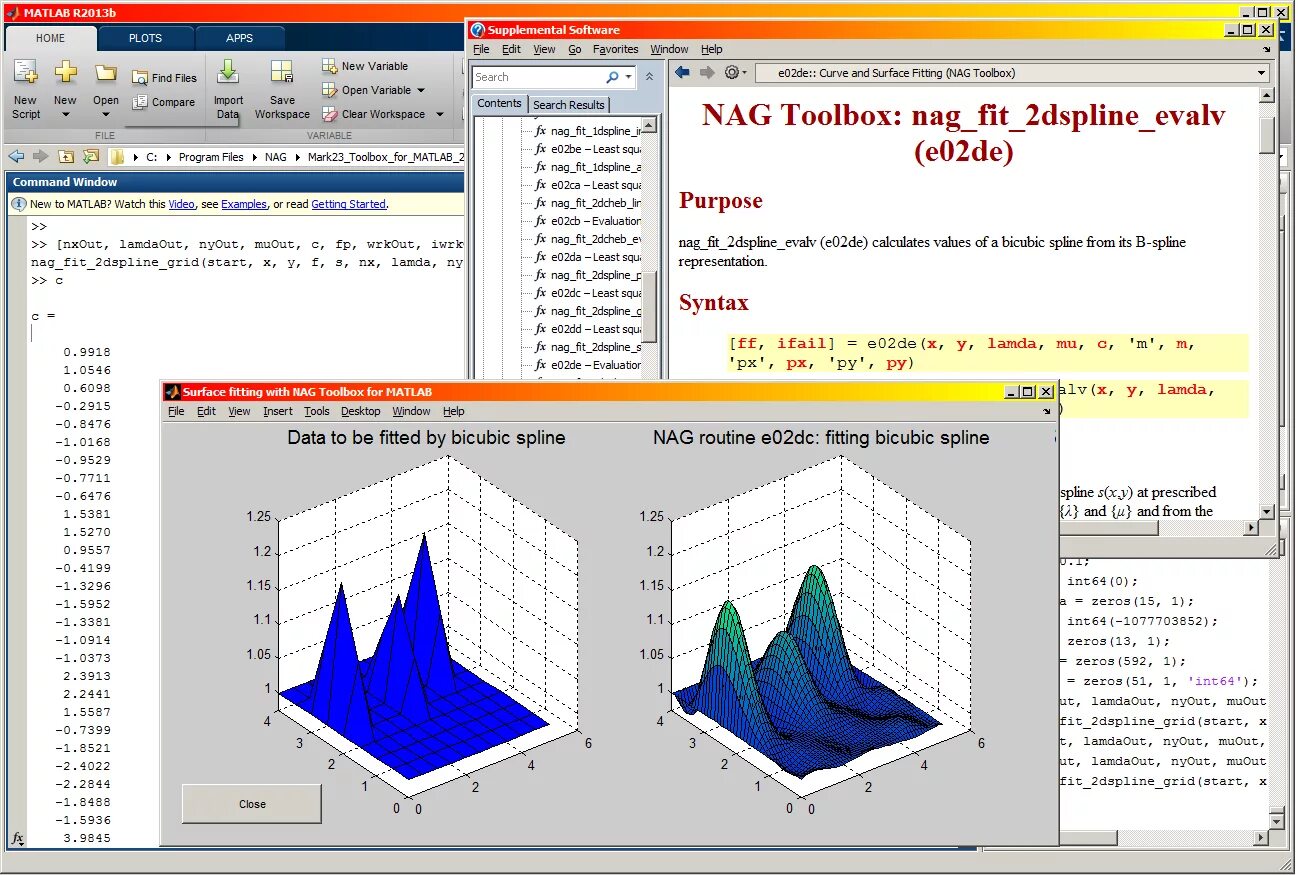Click the fx icon beside e02be entry

pos(541,149)
